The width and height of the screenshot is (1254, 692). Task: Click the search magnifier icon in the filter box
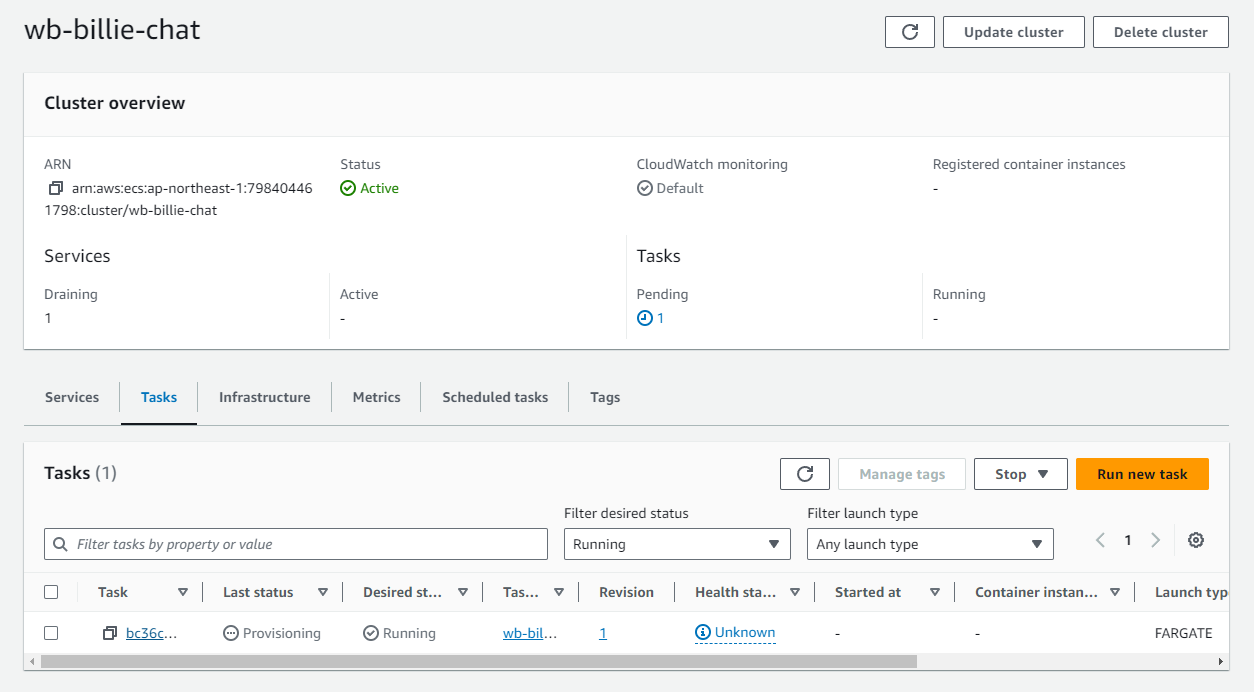pos(61,544)
